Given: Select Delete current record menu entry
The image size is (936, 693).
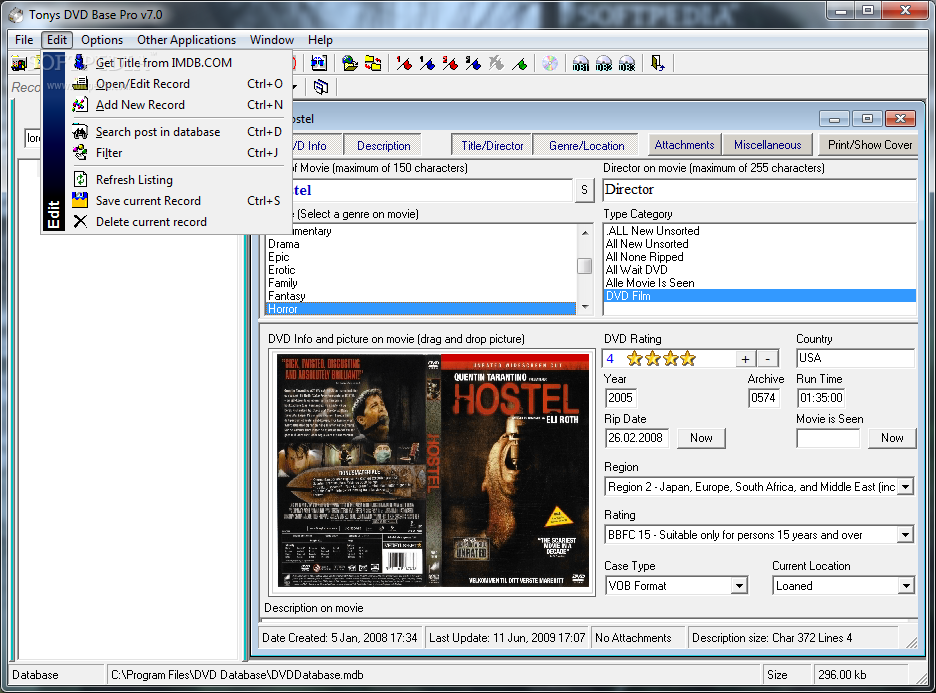Looking at the screenshot, I should pyautogui.click(x=177, y=222).
